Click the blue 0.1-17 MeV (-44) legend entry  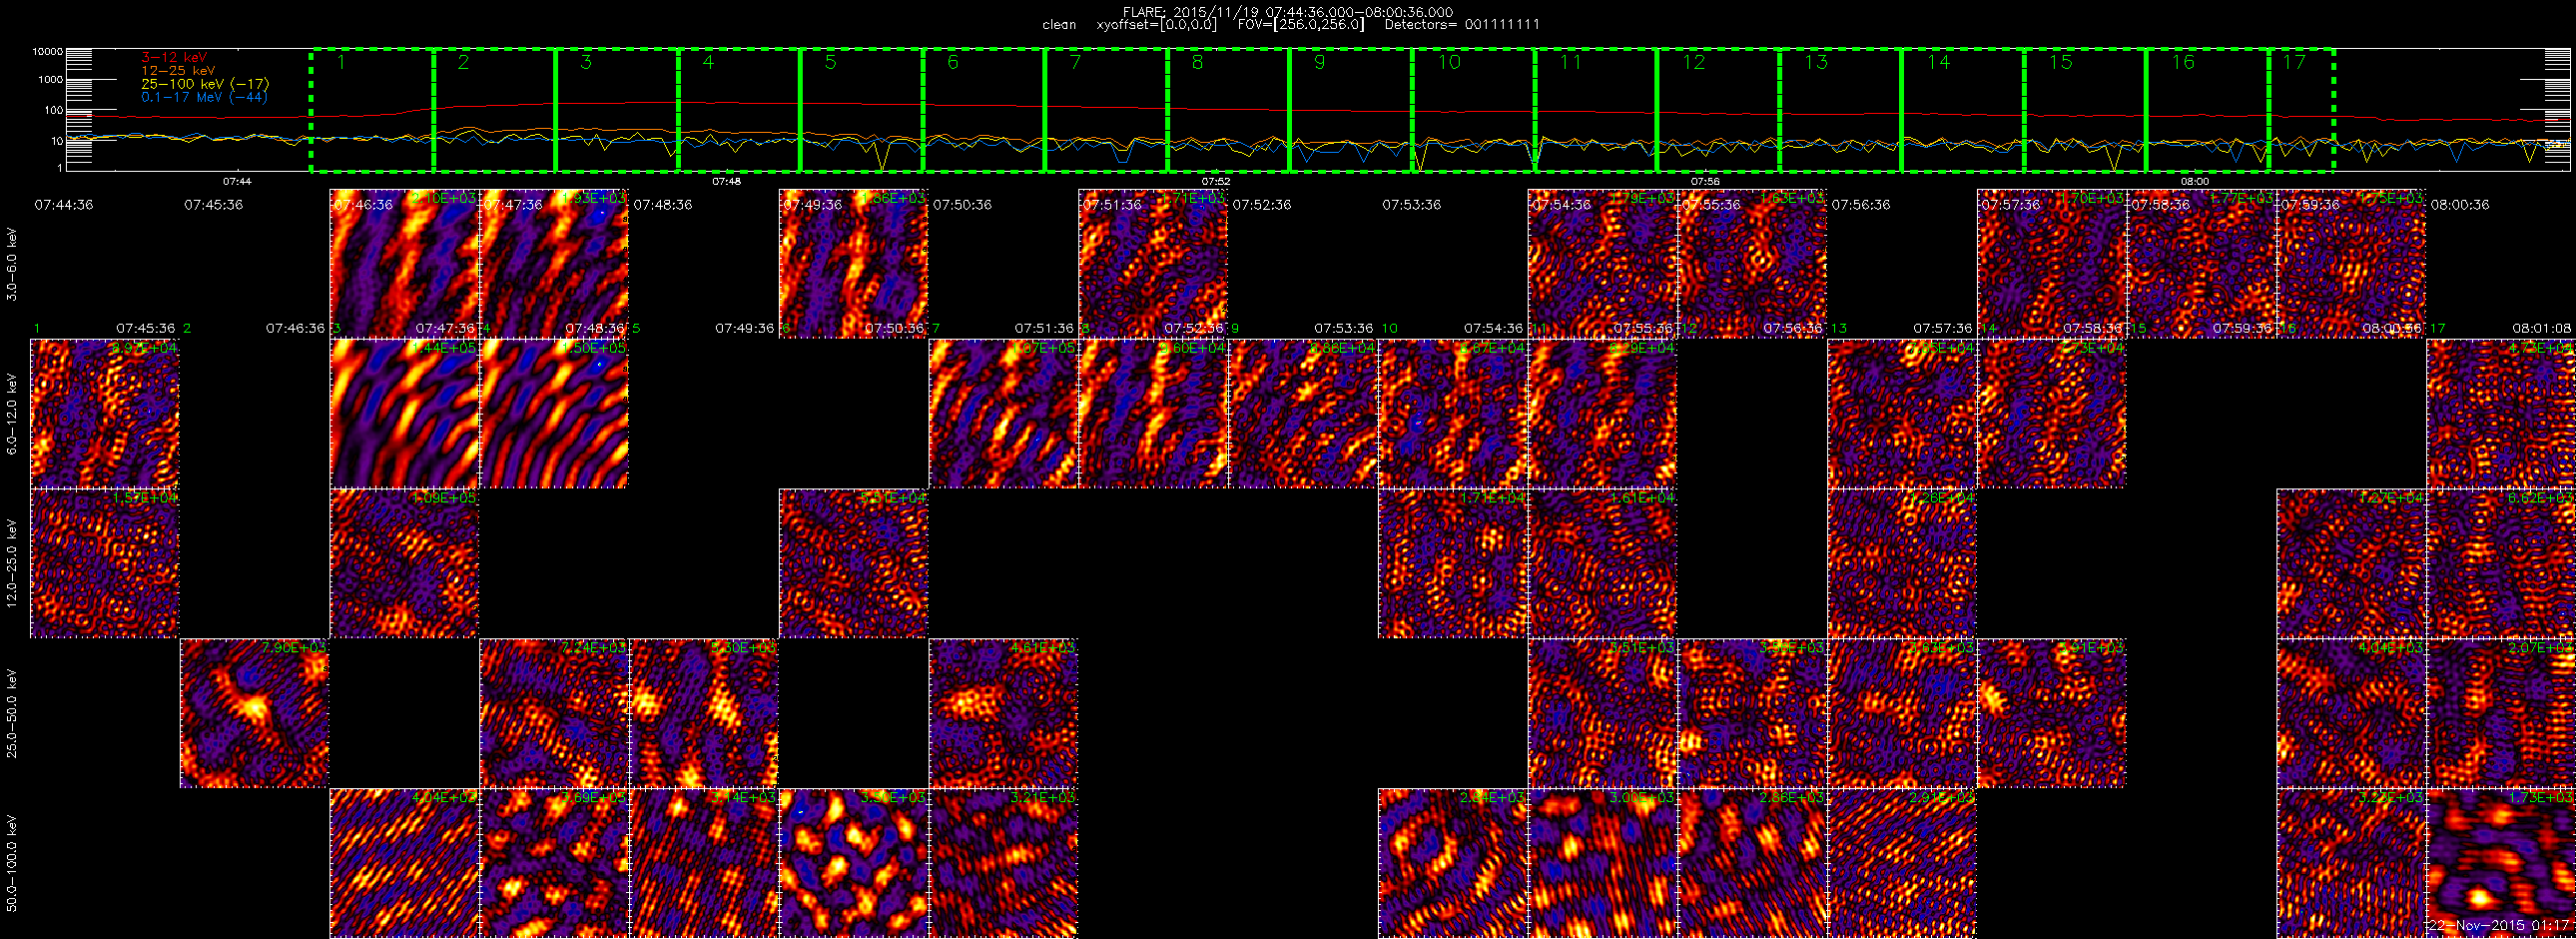click(204, 97)
